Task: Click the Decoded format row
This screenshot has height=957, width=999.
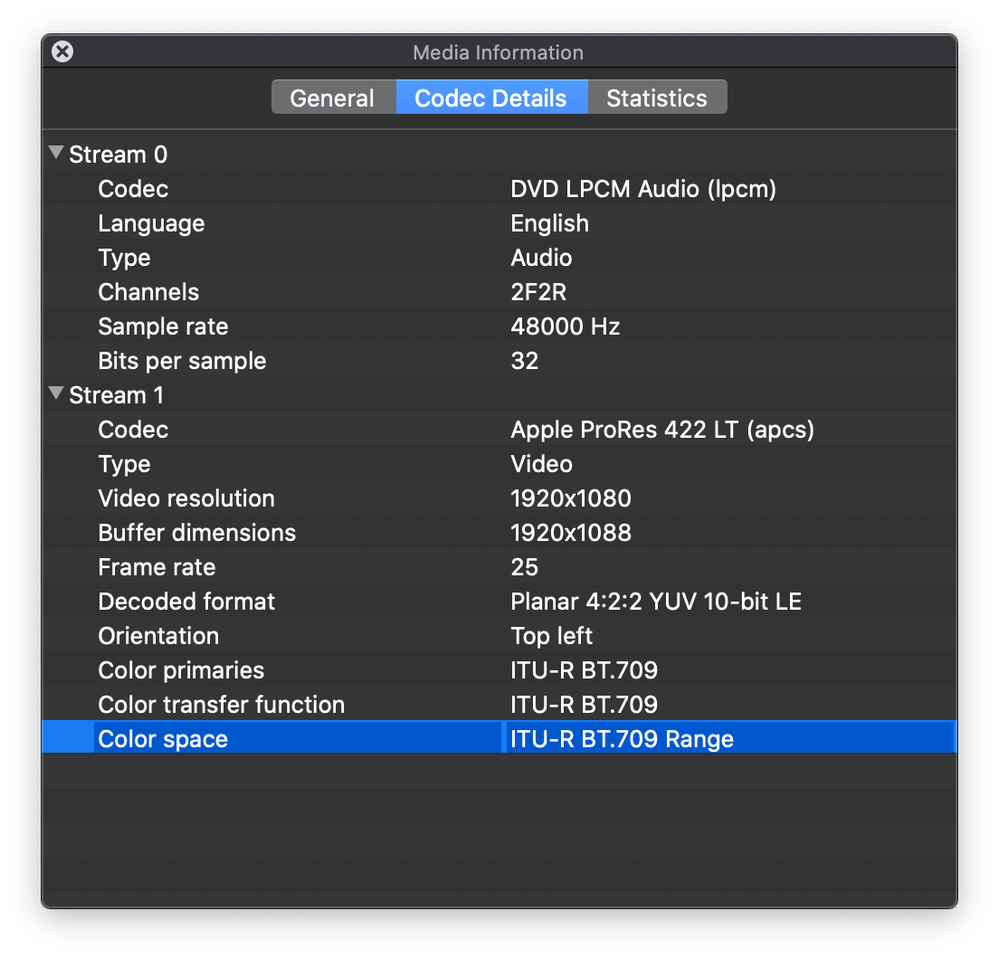Action: (x=186, y=602)
